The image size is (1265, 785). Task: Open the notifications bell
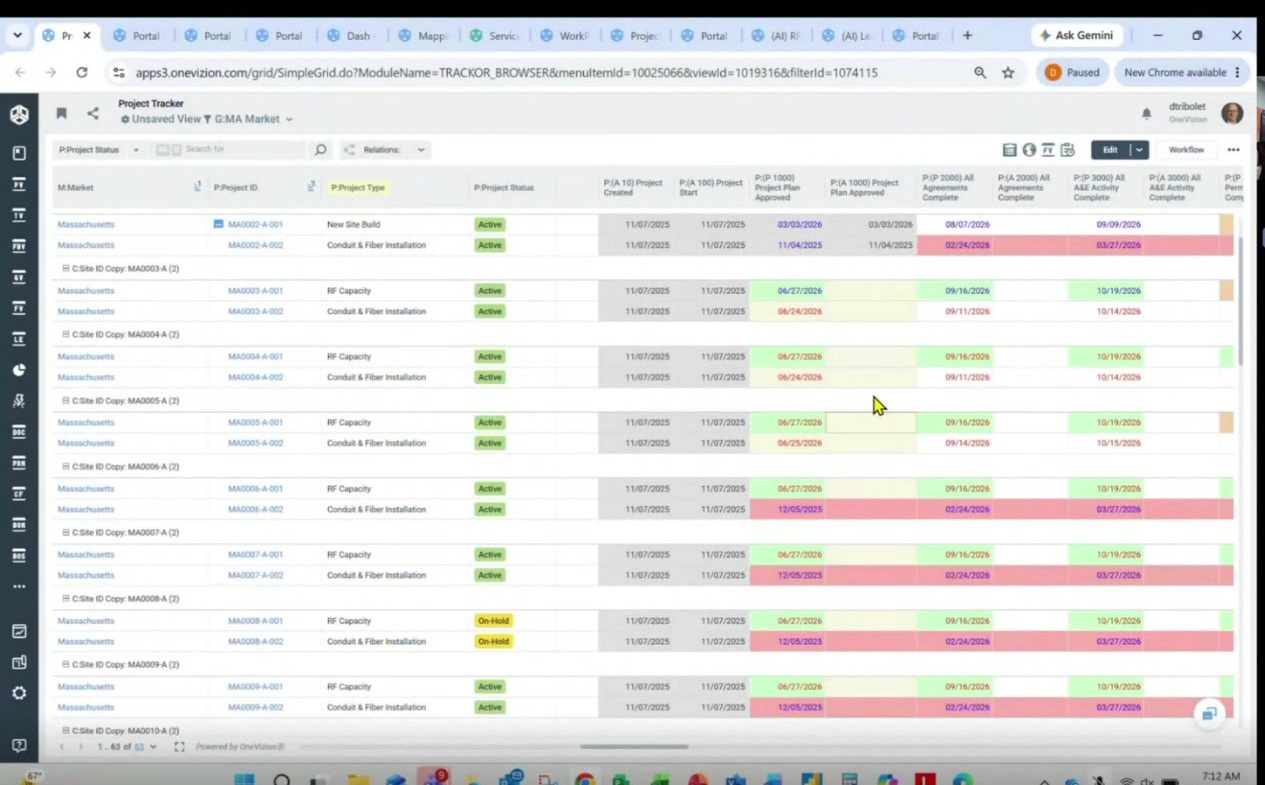[x=1147, y=114]
